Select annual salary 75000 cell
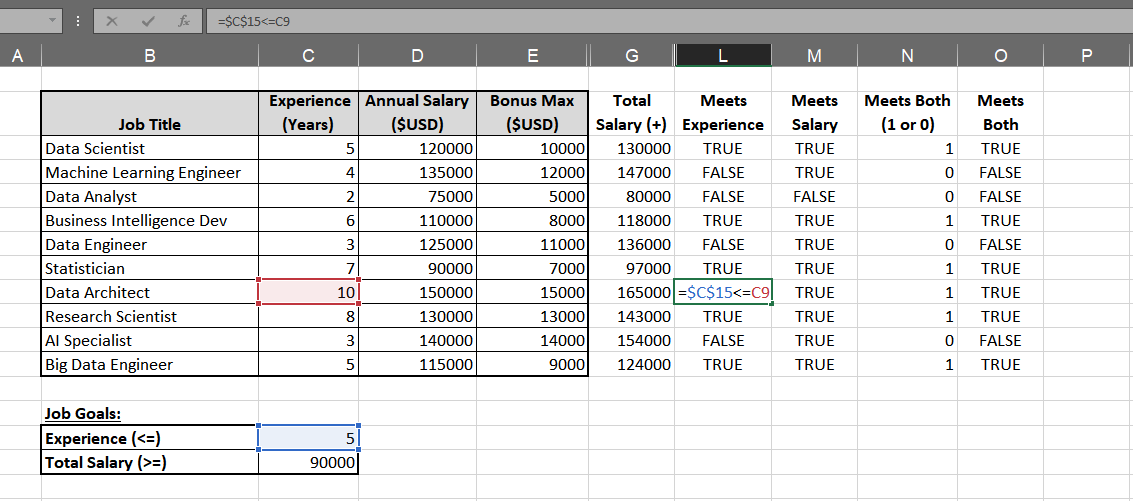This screenshot has width=1133, height=501. (x=417, y=196)
